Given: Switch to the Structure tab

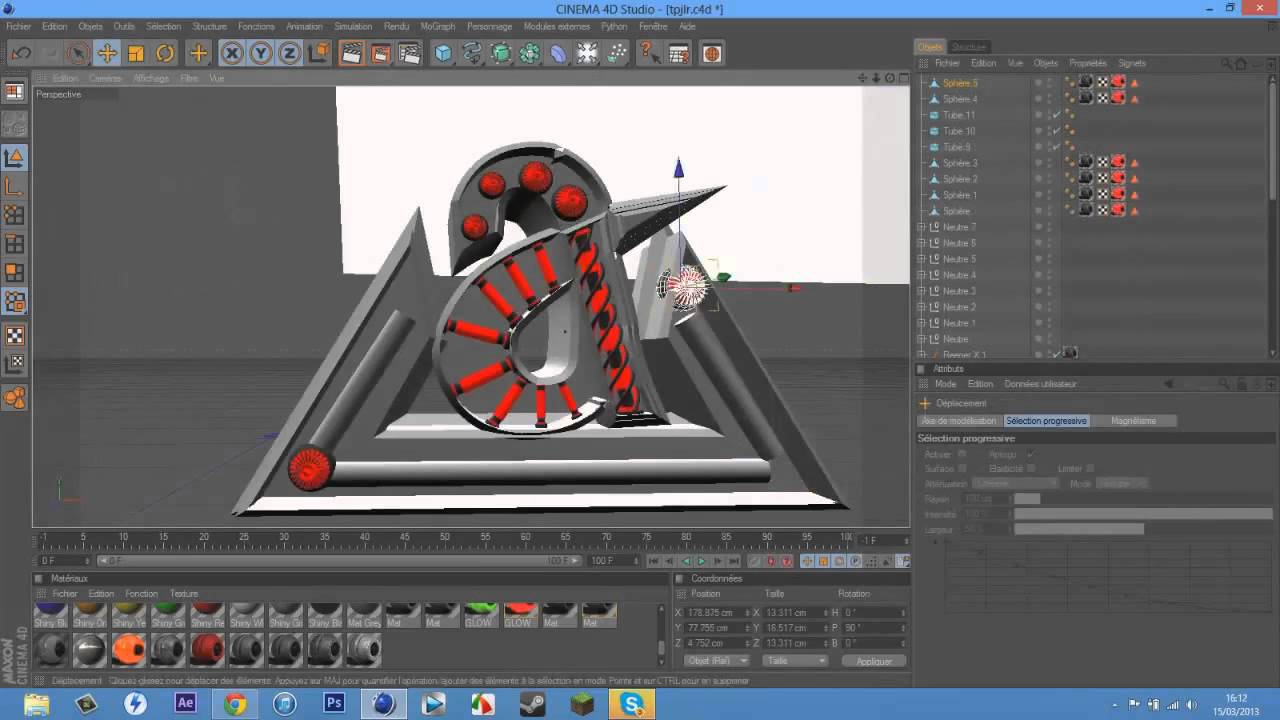Looking at the screenshot, I should point(968,47).
